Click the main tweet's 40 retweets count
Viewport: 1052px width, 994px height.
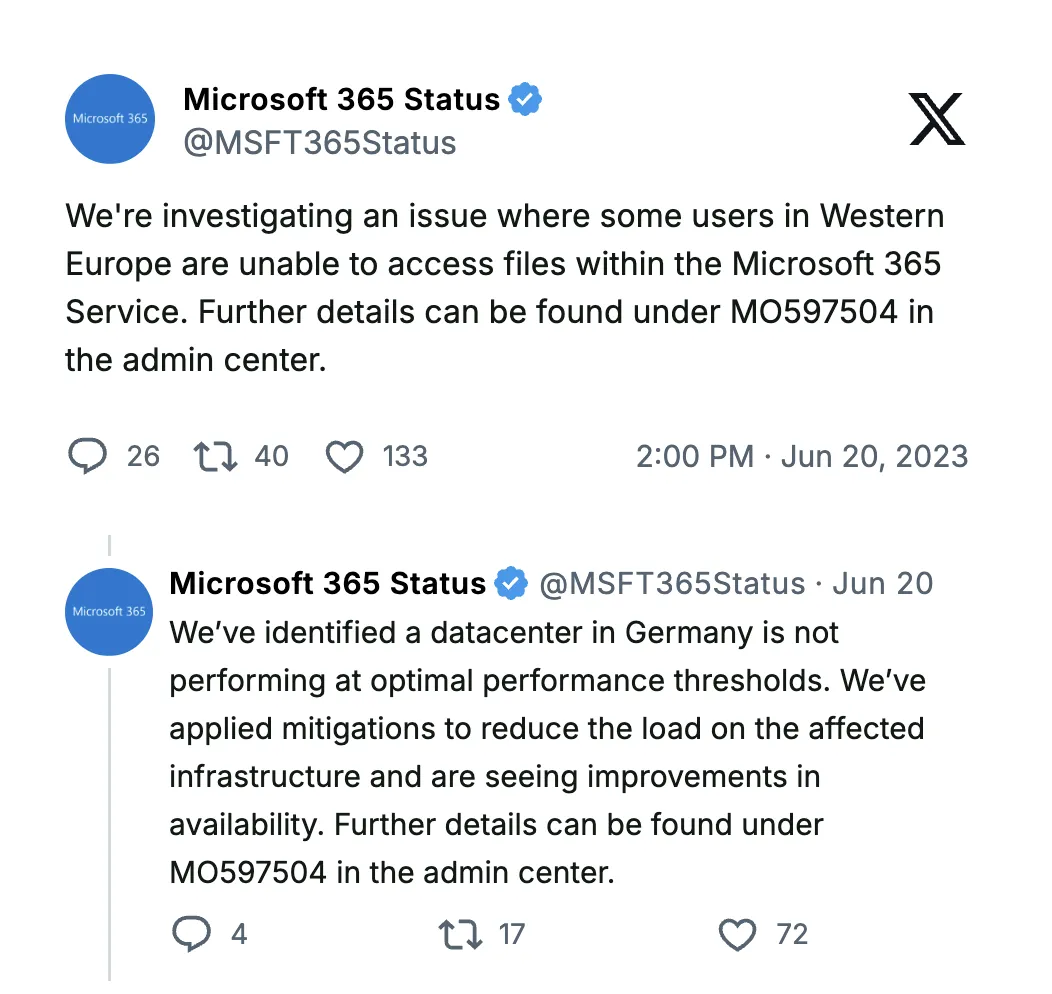[x=271, y=457]
